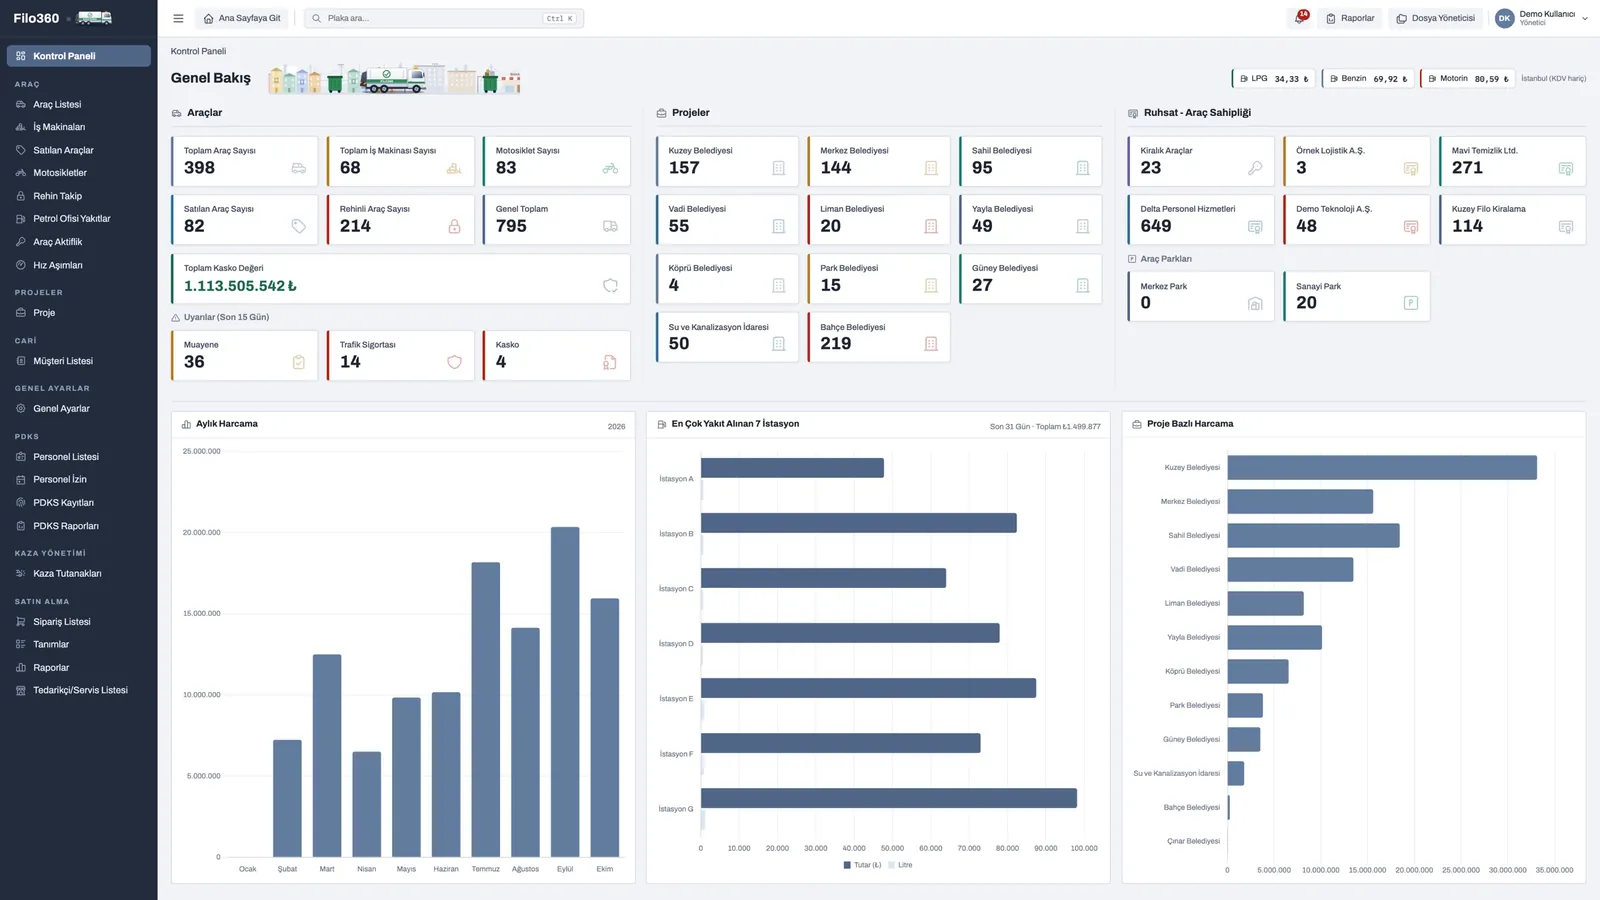This screenshot has height=900, width=1600.
Task: Open Dosya Yöneticisi in the top bar
Action: [1436, 18]
